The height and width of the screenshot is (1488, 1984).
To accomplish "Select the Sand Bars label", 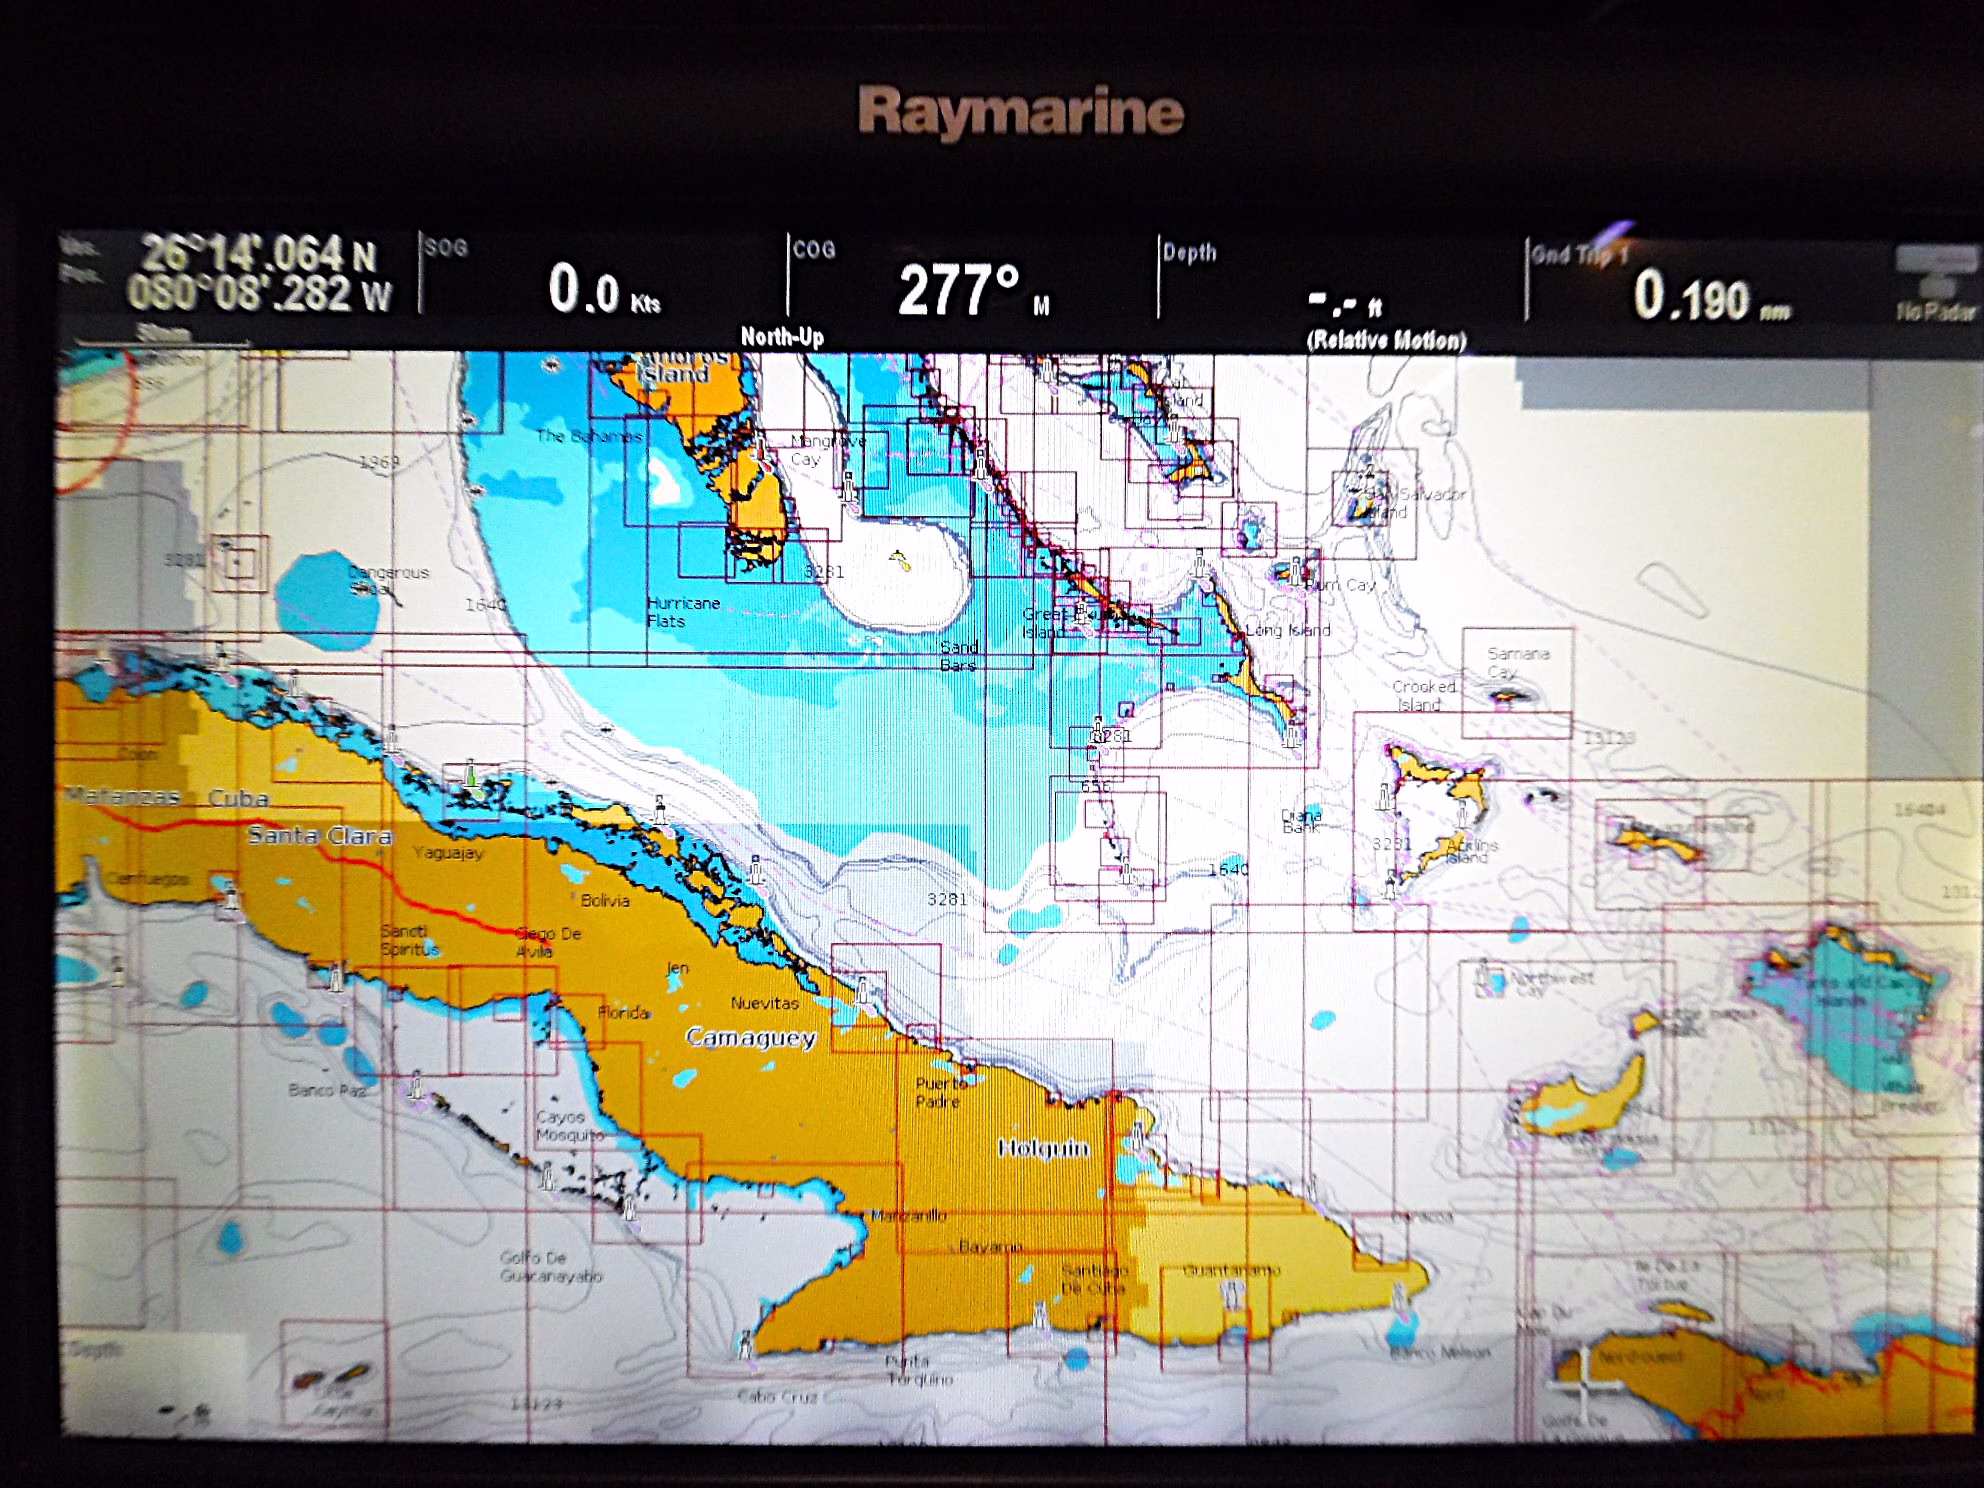I will 958,656.
